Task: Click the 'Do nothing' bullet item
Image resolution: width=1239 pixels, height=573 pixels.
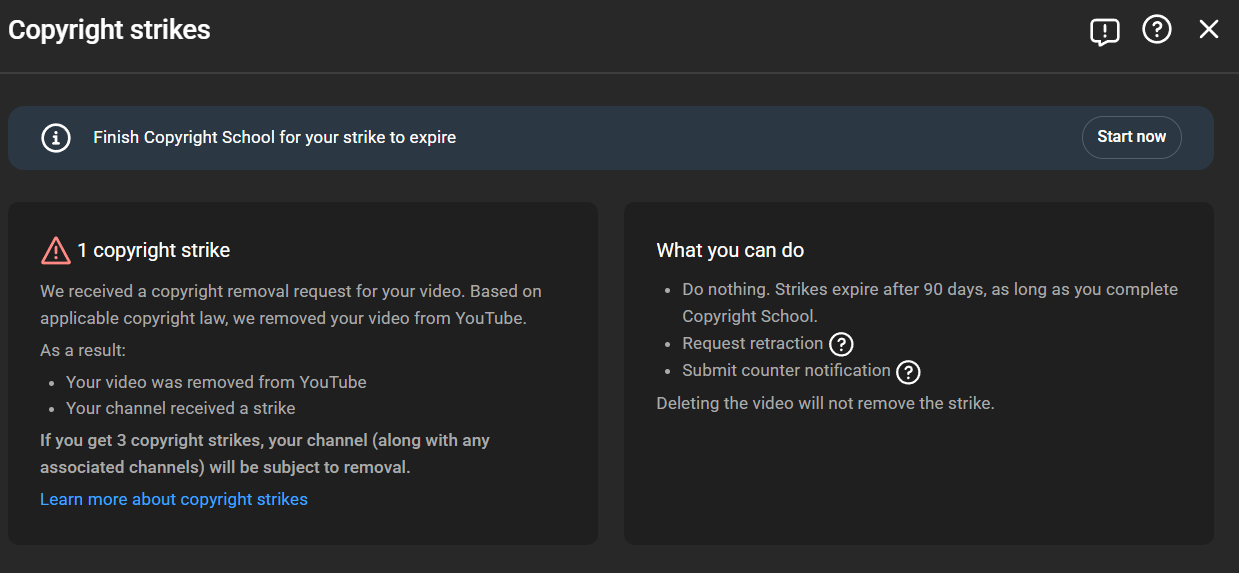Action: [929, 302]
